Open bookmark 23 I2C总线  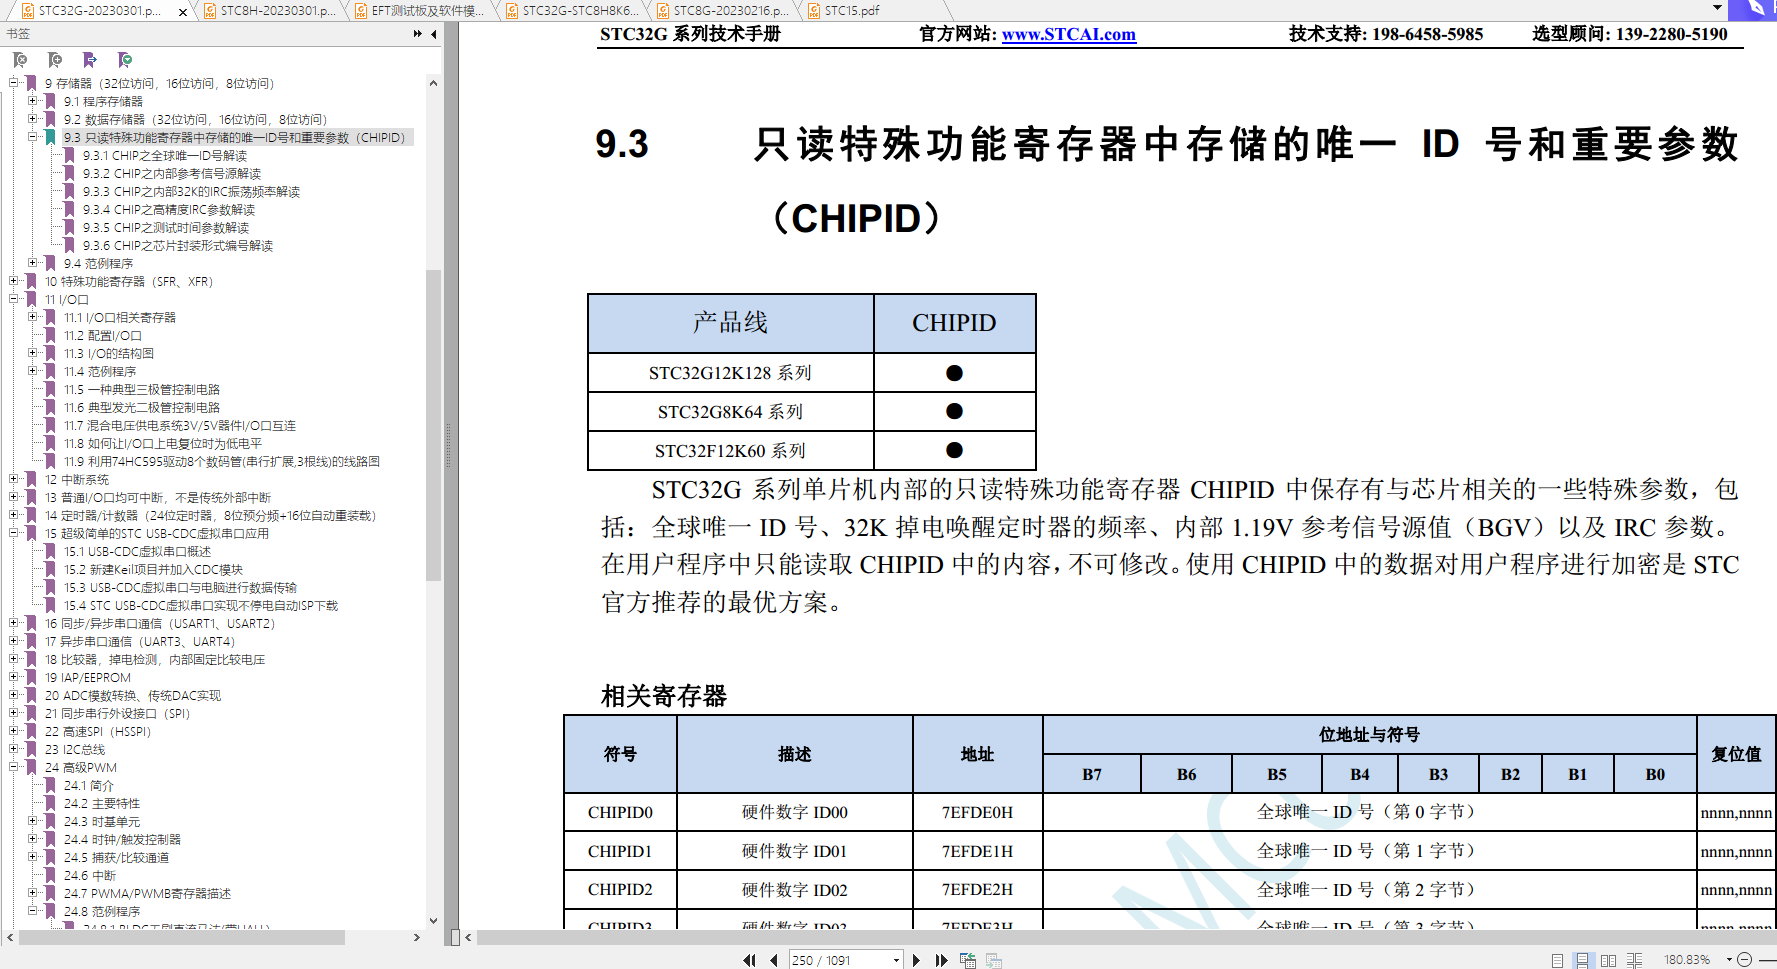click(74, 749)
